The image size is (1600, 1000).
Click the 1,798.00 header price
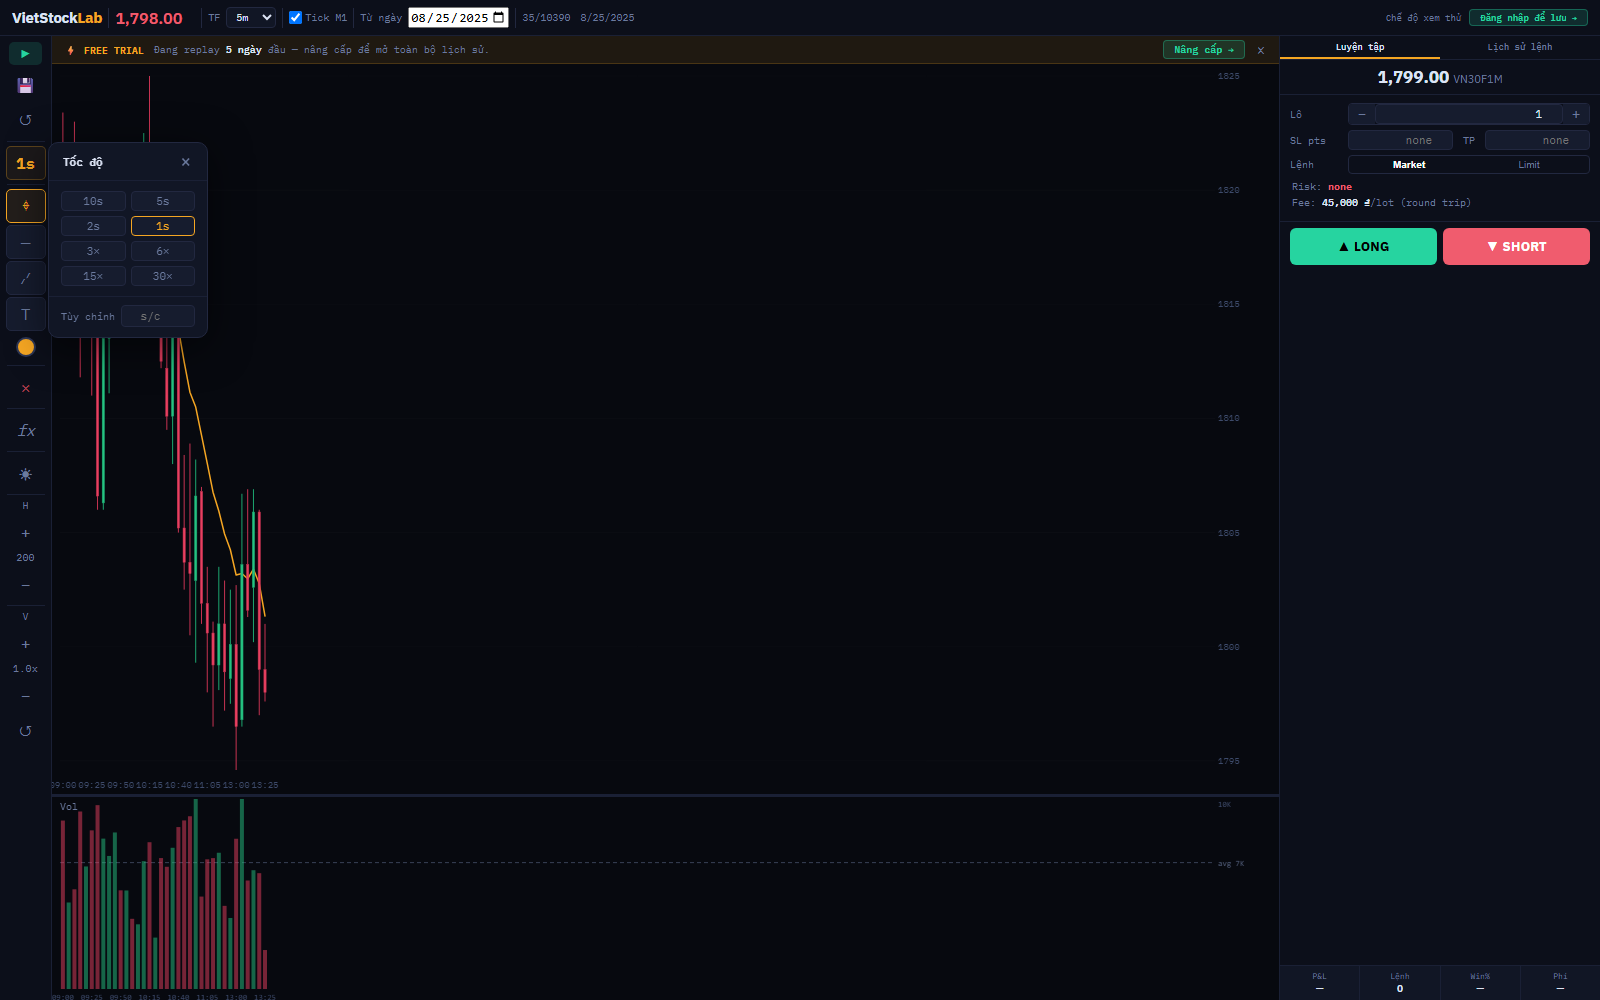point(149,18)
